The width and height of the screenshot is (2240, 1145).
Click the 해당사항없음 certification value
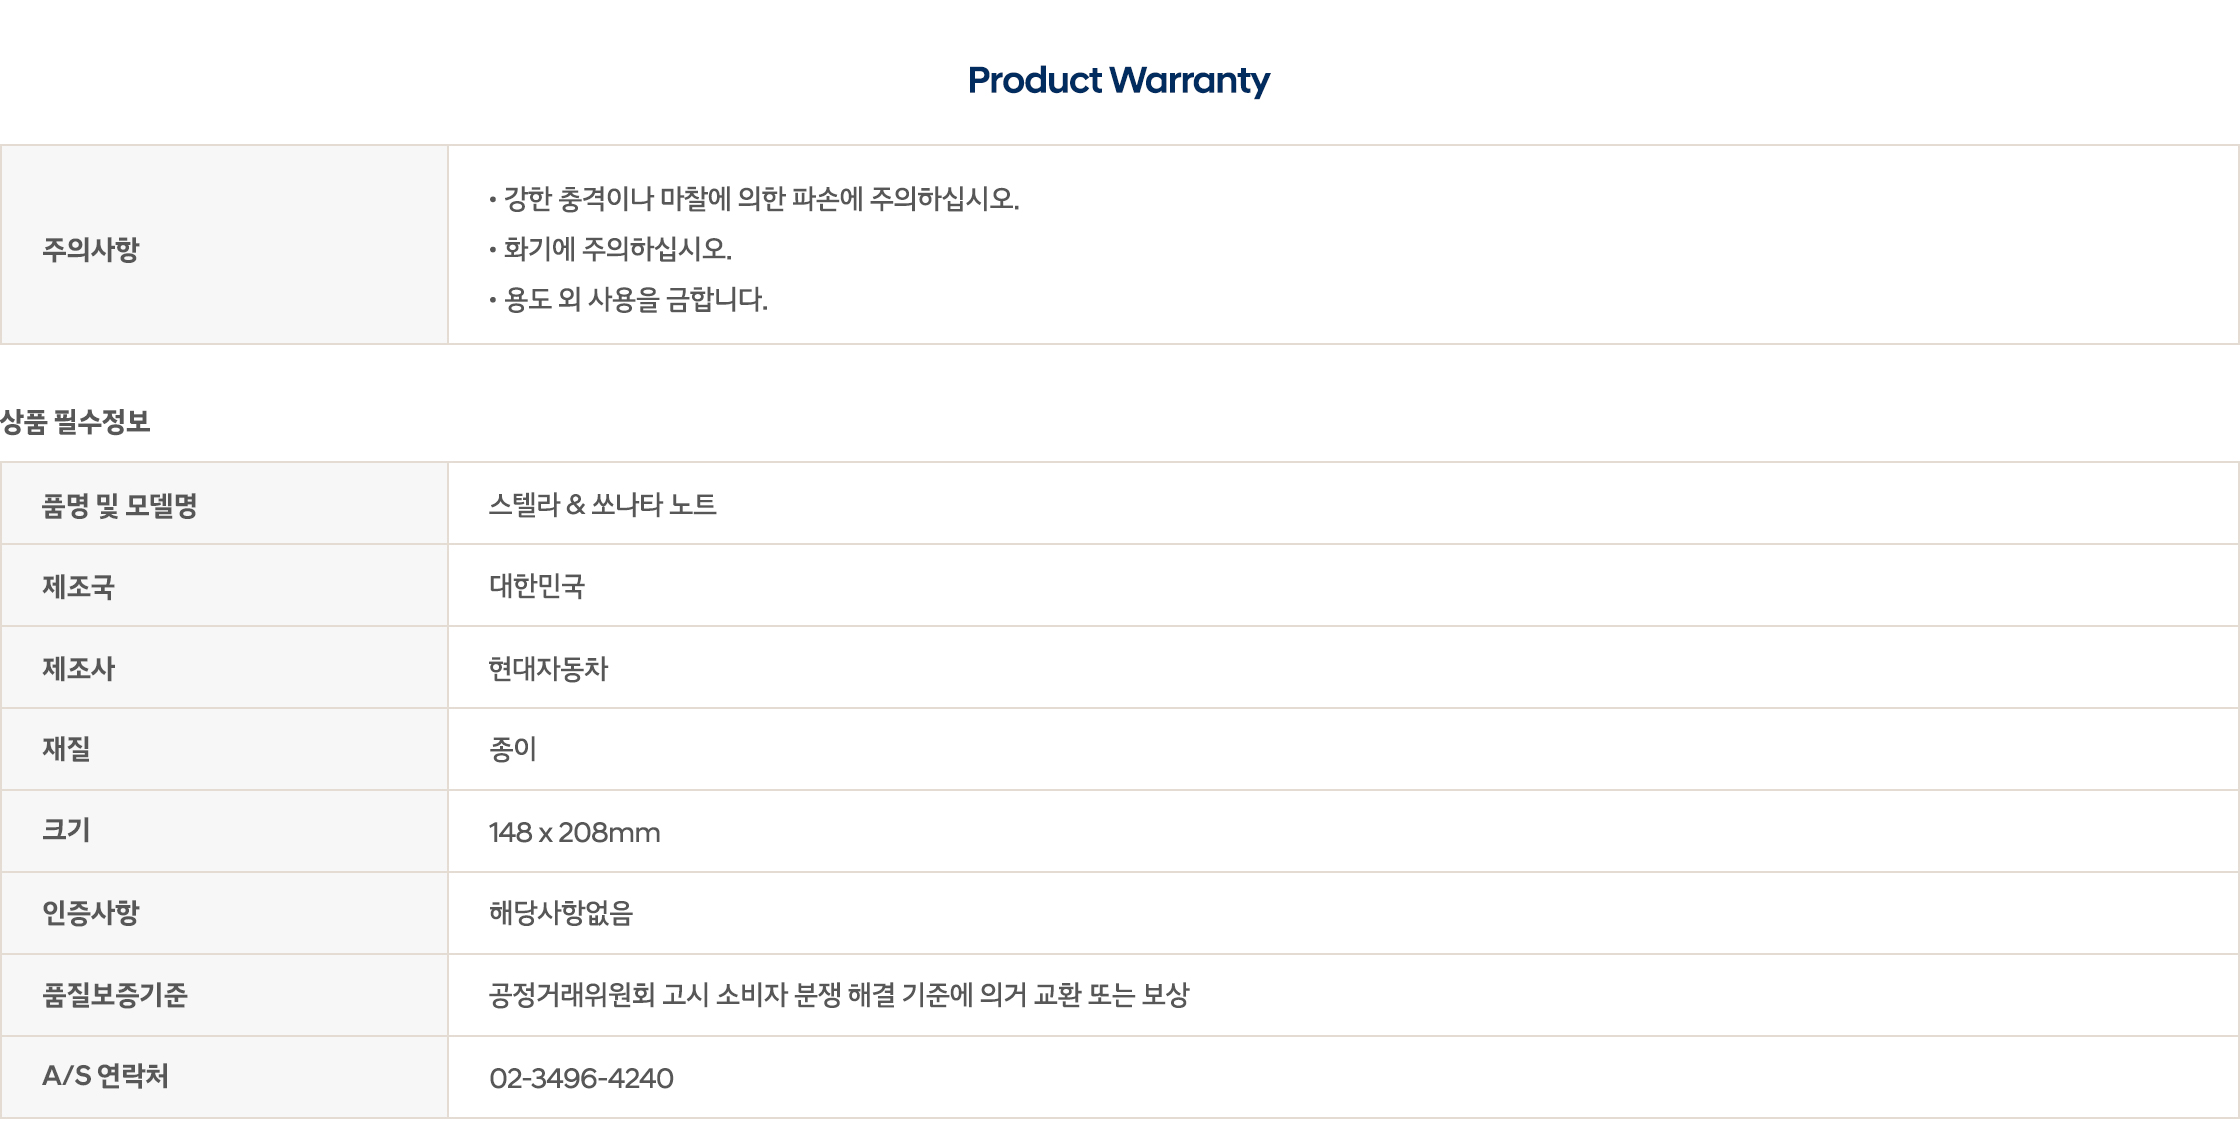(561, 913)
